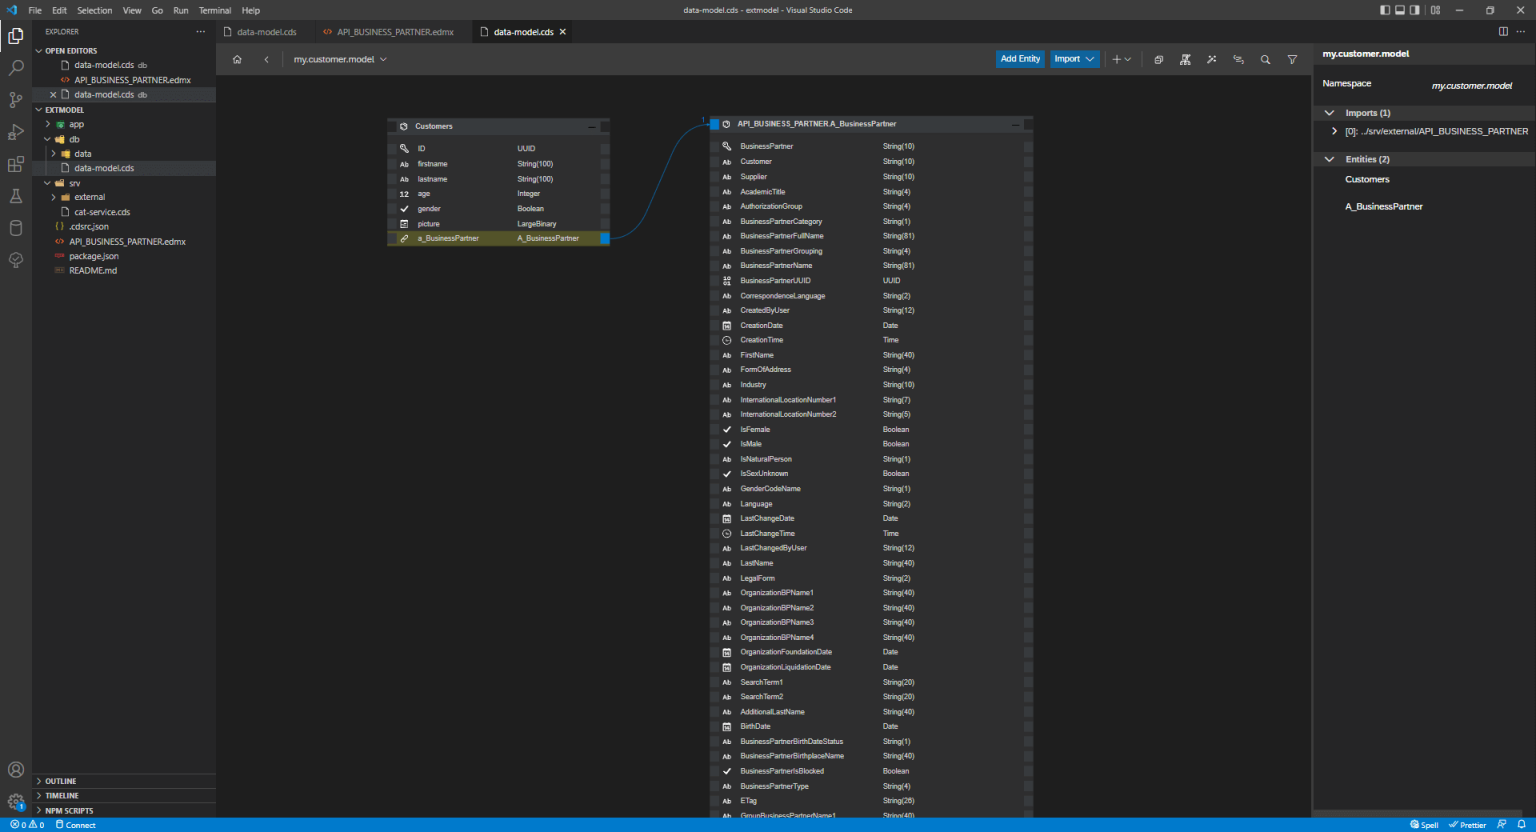Select the Source Control icon
Image resolution: width=1536 pixels, height=832 pixels.
pos(15,100)
